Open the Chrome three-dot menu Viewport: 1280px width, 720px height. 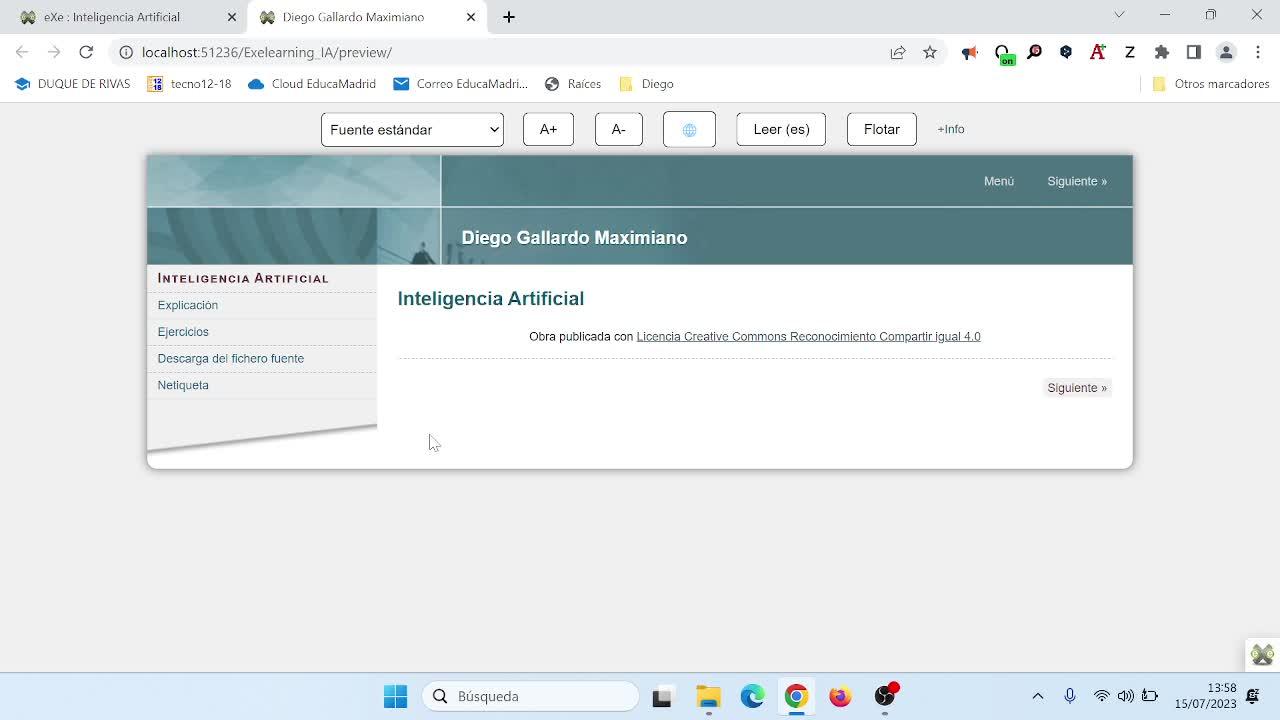point(1258,52)
